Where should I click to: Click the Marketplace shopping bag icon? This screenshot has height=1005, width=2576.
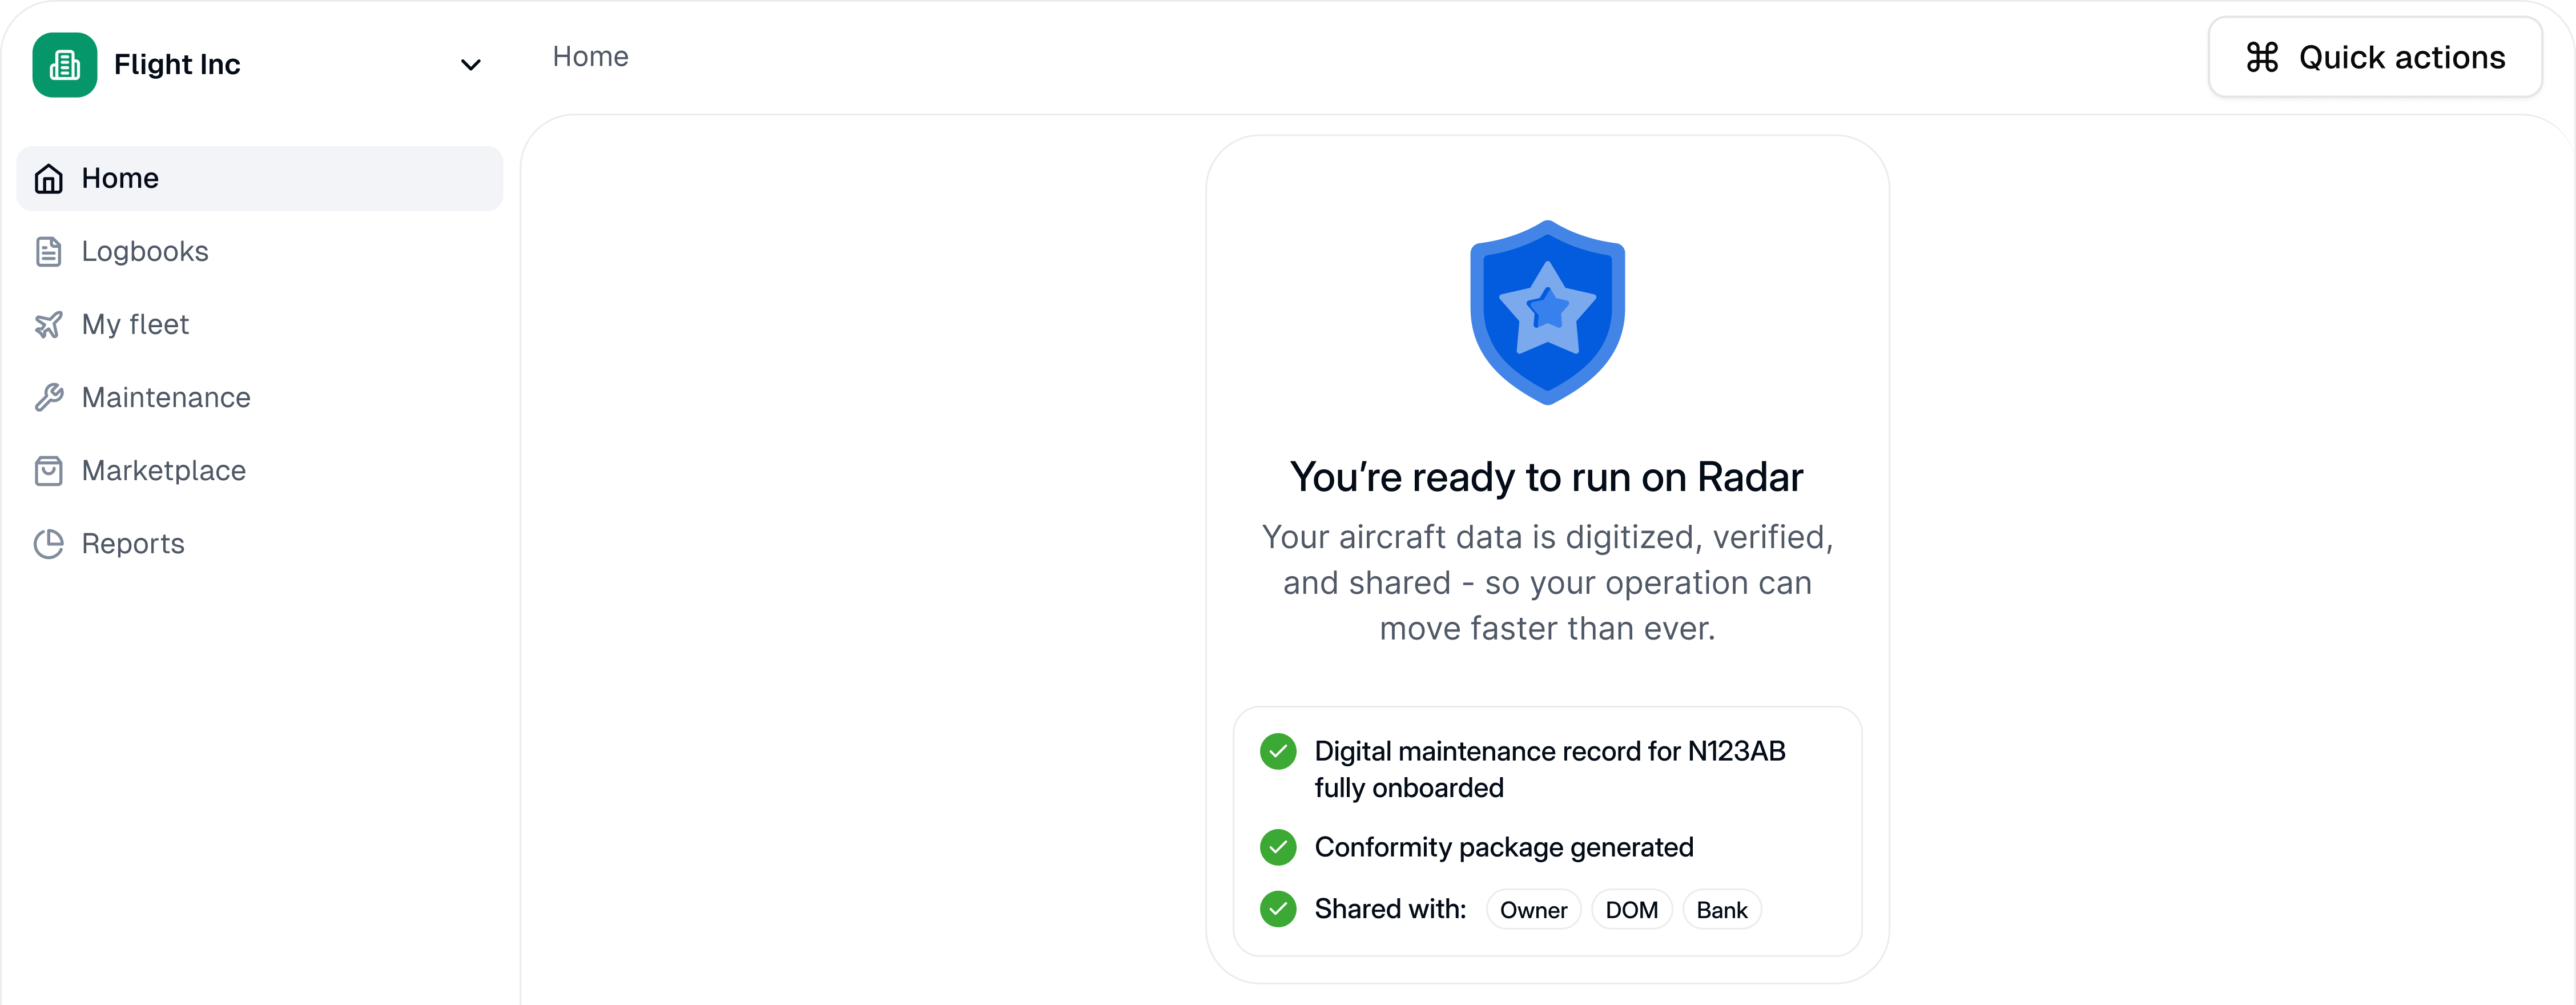click(49, 471)
